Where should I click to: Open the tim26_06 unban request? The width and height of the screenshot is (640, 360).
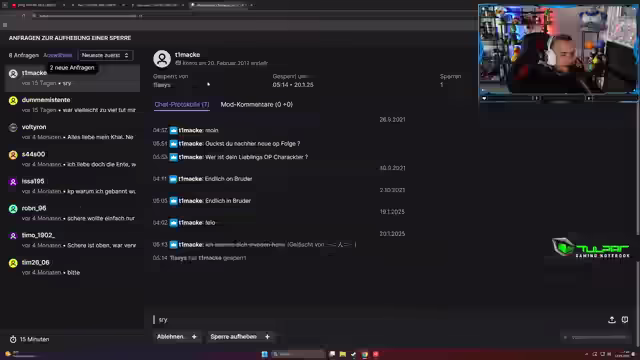[73, 267]
